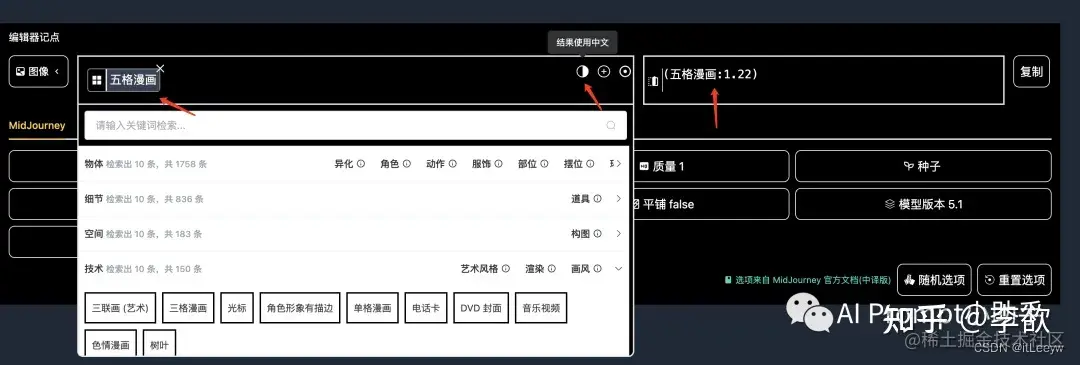Image resolution: width=1080 pixels, height=365 pixels.
Task: Click the 细节 category label
Action: point(94,198)
